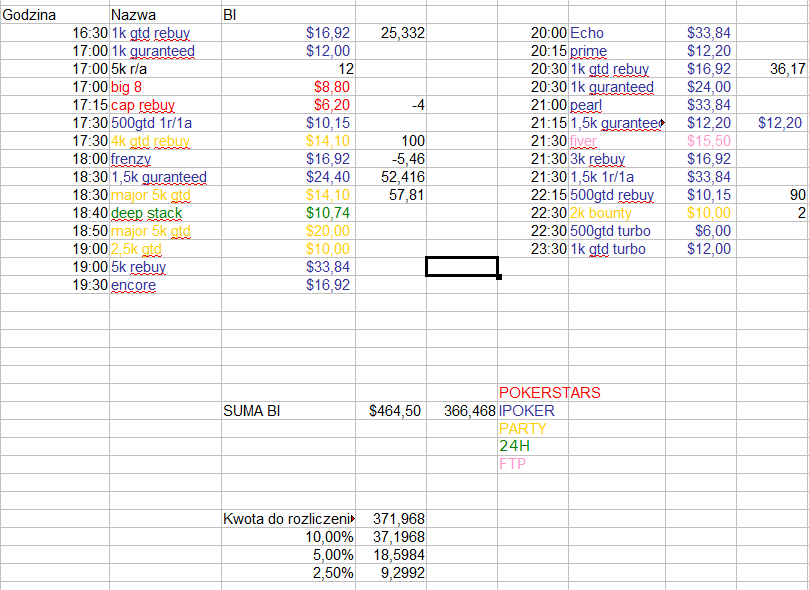Select the '500gtd rebuy' cell at 22:15
The width and height of the screenshot is (809, 590).
617,195
